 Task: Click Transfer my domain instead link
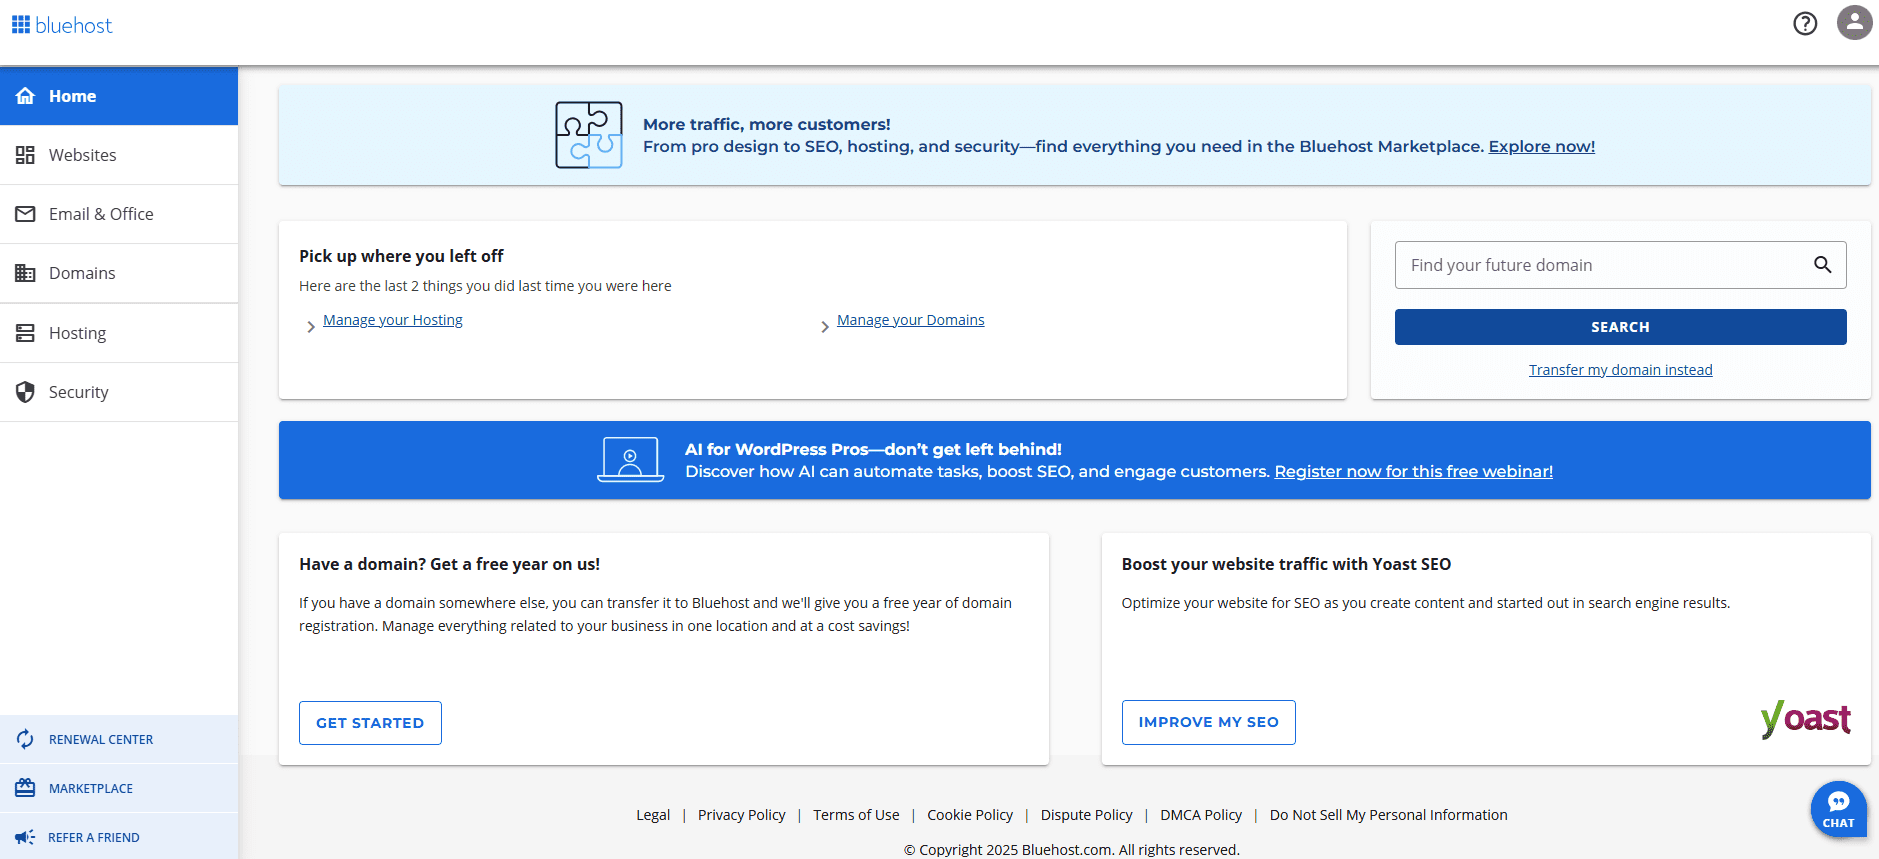coord(1620,370)
